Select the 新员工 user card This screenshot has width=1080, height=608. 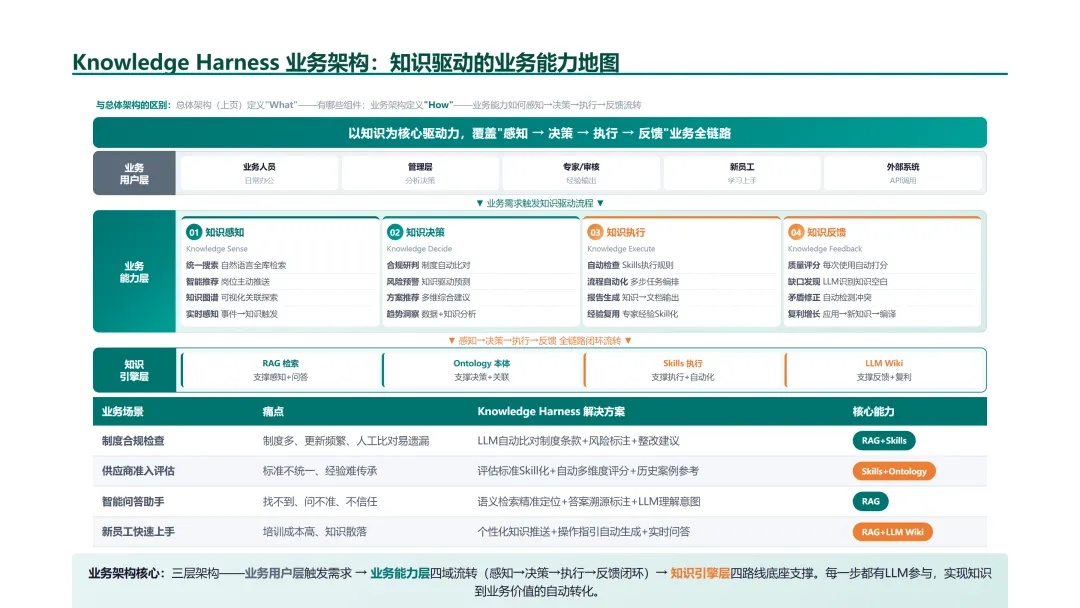pos(742,173)
